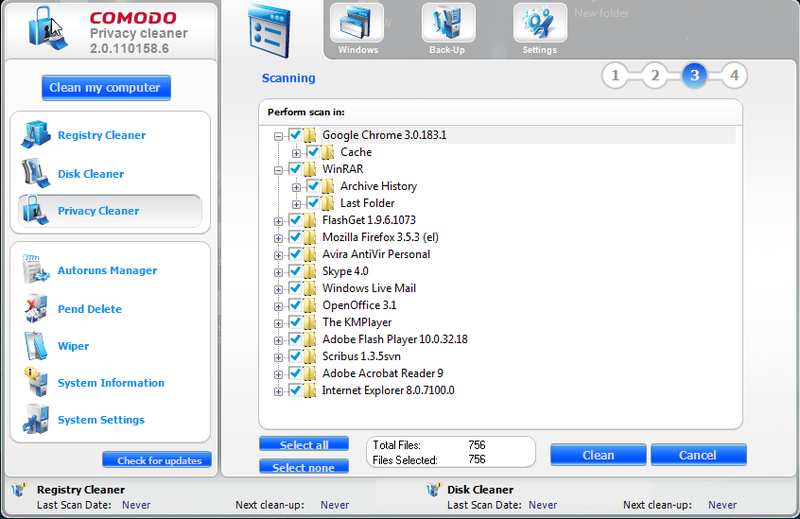Click the Comodo padlock logo icon

coord(47,29)
